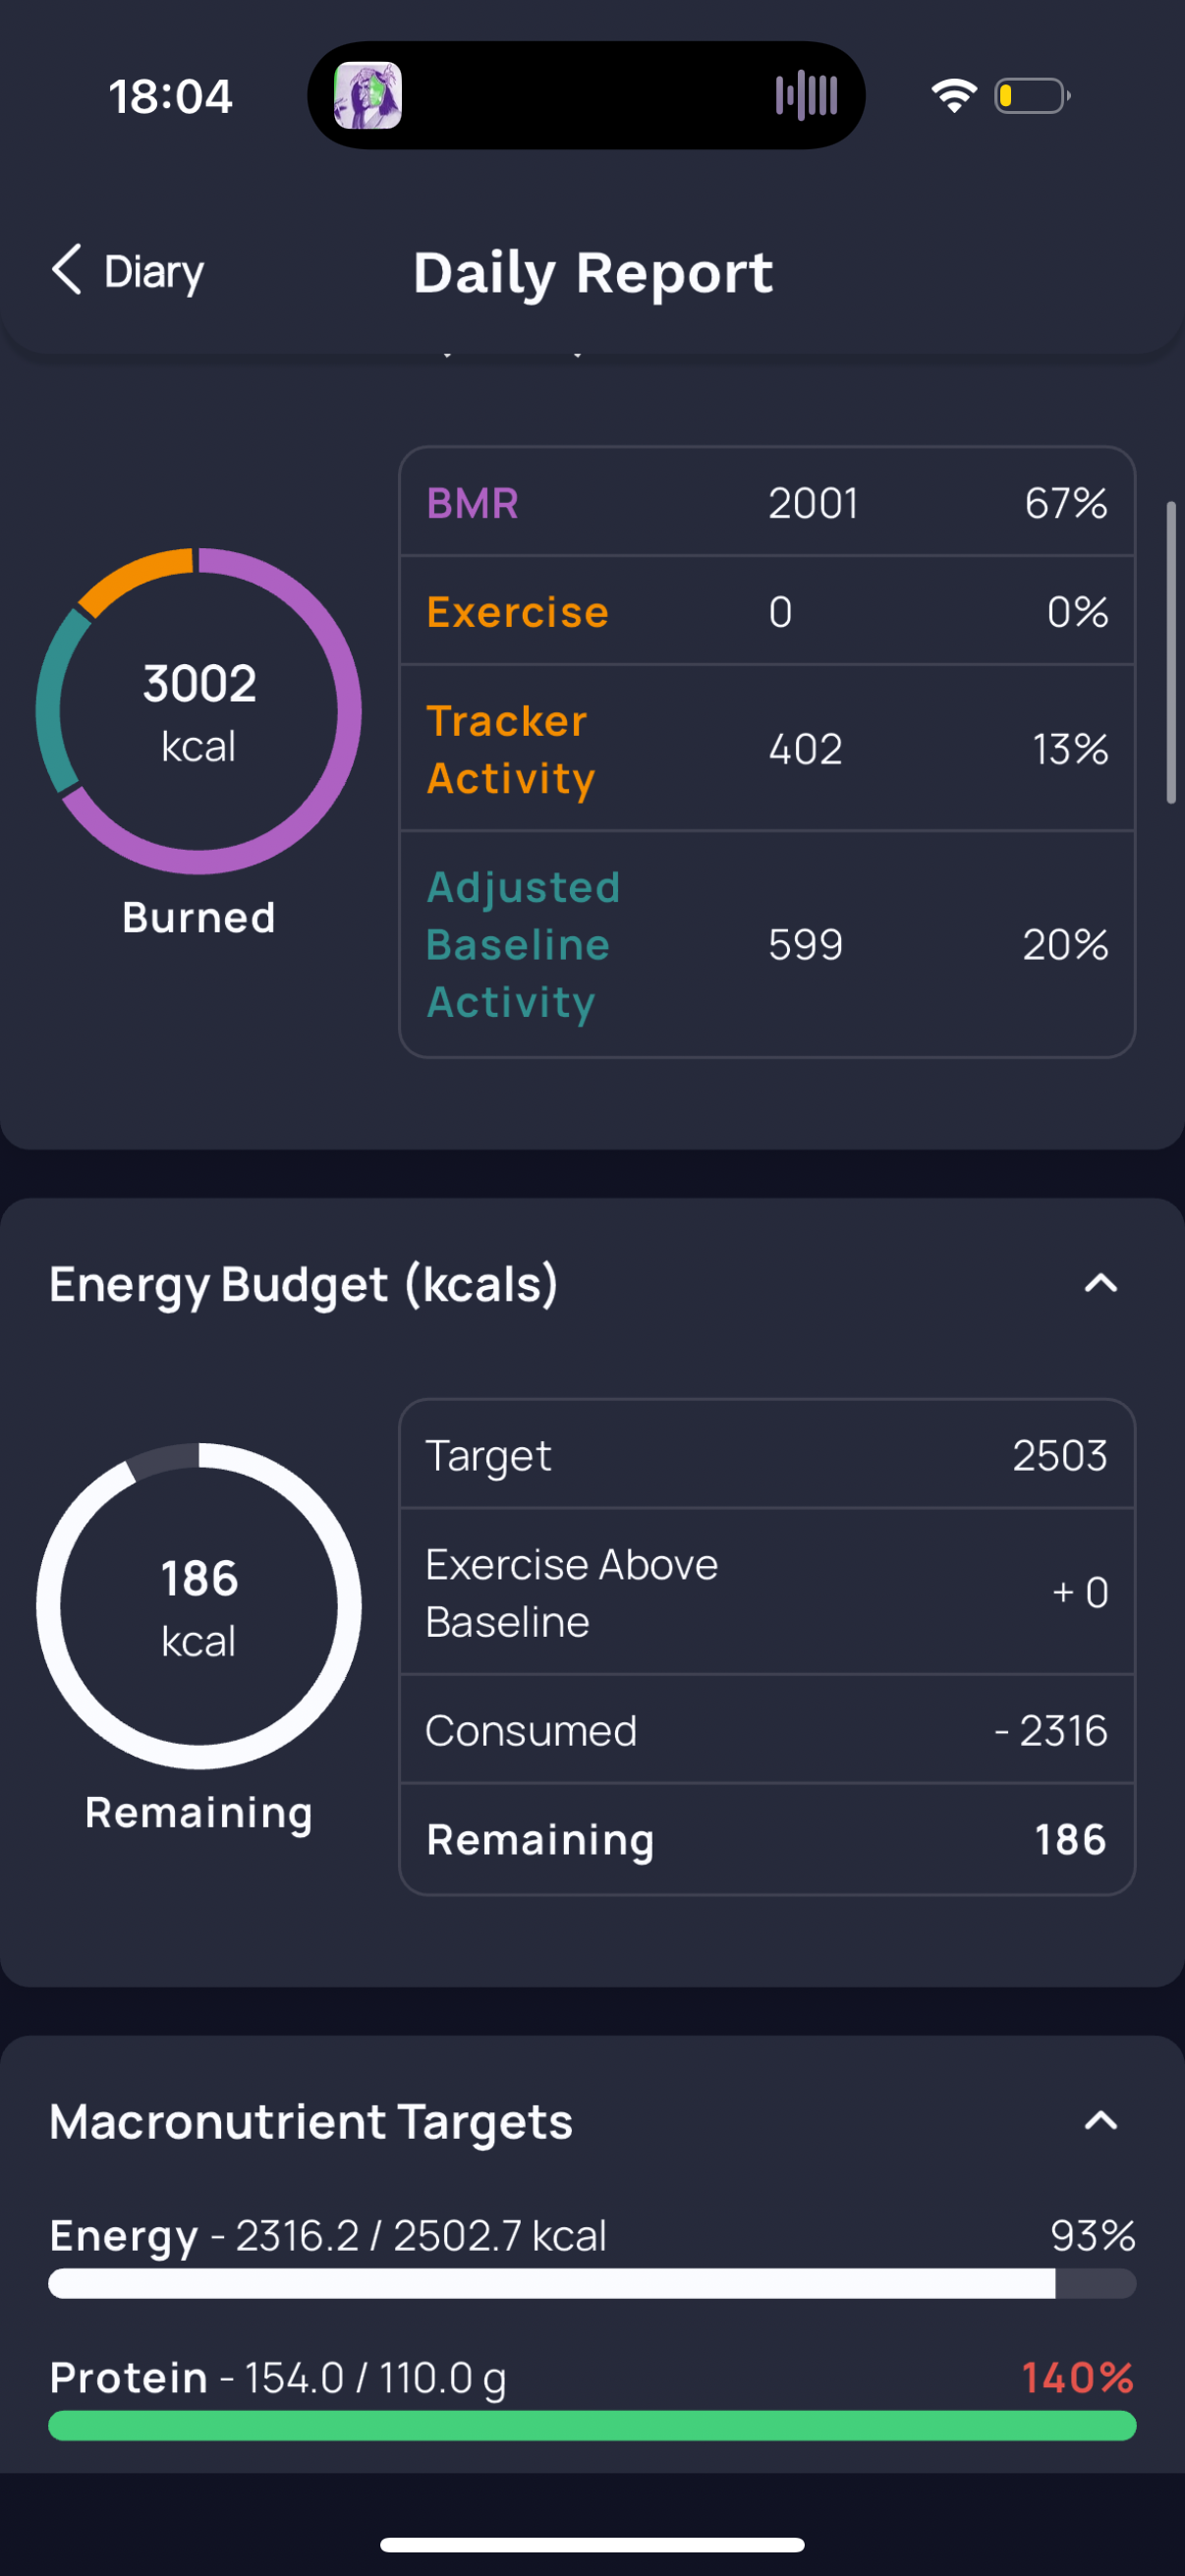The image size is (1185, 2576).
Task: Open the now-playing album art in Dynamic Island
Action: (368, 96)
